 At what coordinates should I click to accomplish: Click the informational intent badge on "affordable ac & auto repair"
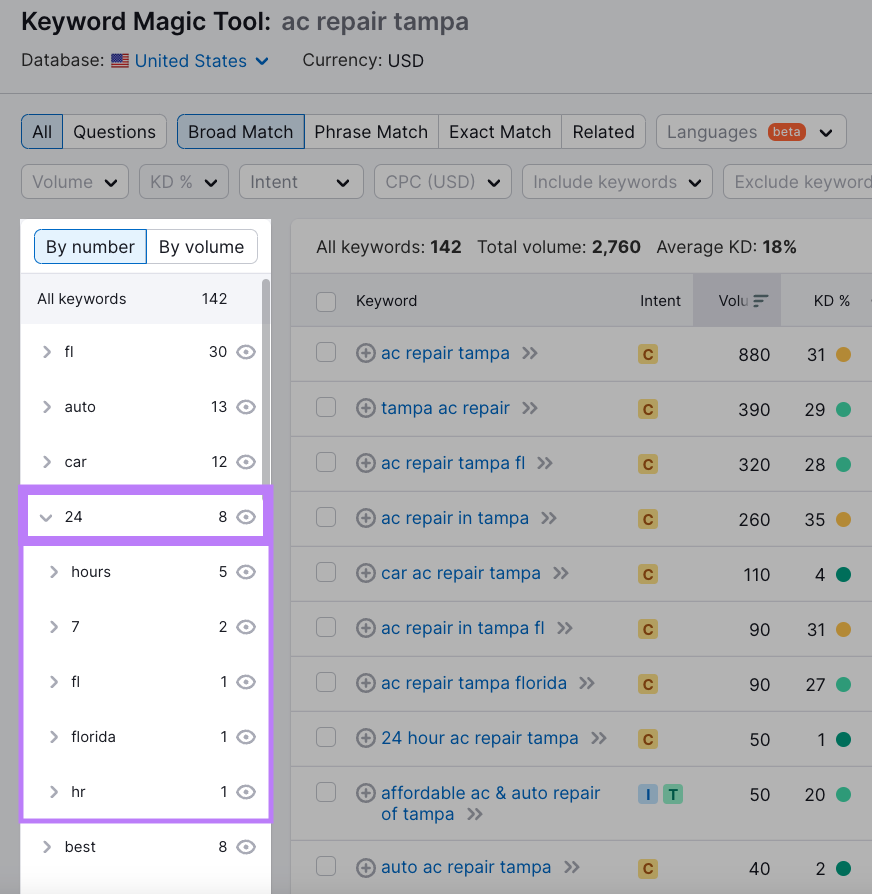(x=647, y=792)
